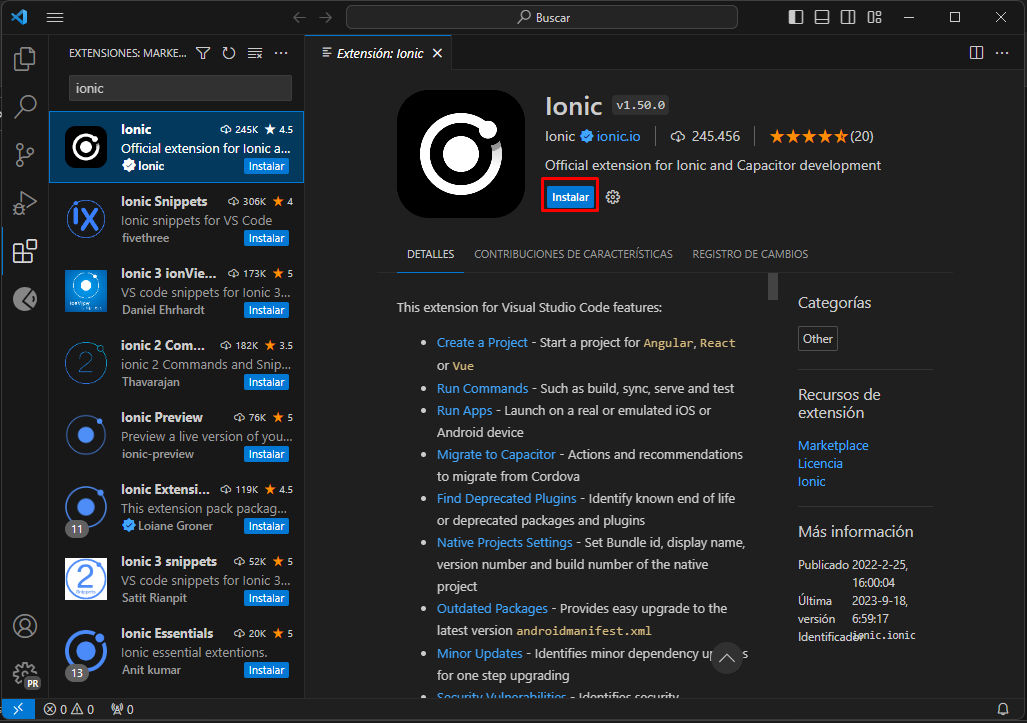Open the Extensions view icon
Screen dimensions: 1027x723
pos(25,251)
